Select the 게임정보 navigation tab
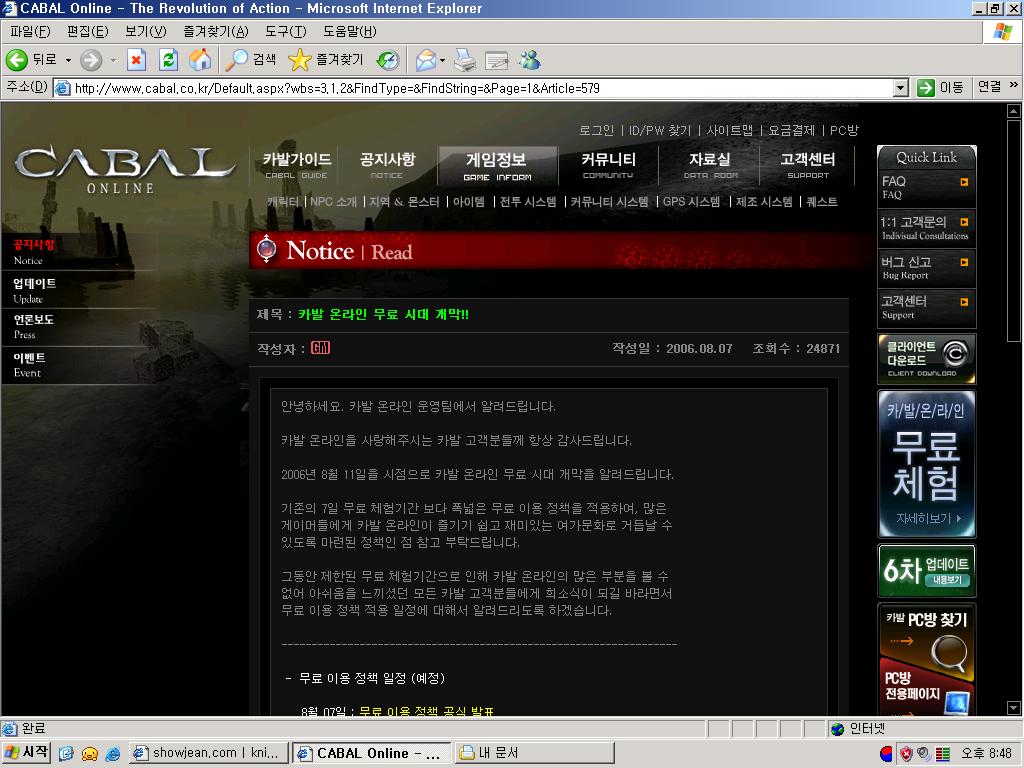1024x768 pixels. pos(498,166)
